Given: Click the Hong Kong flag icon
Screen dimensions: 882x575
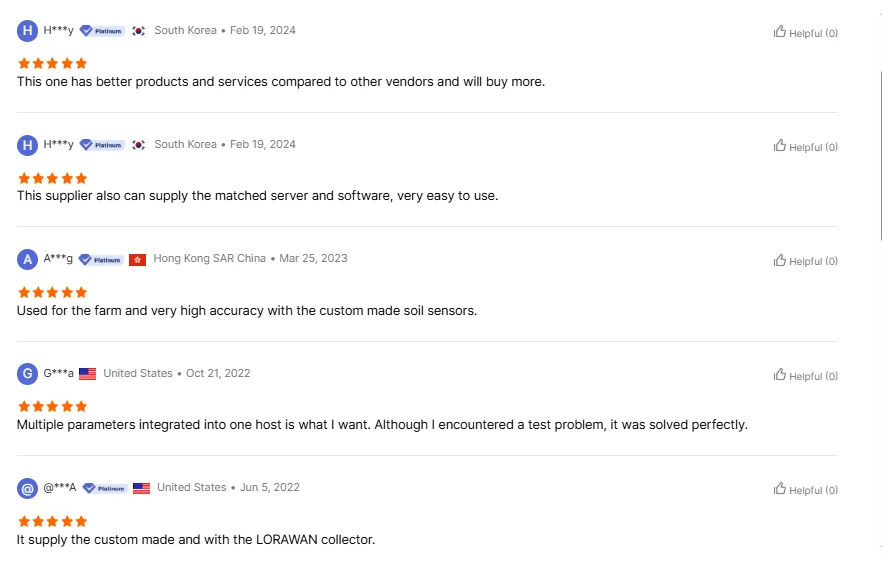Looking at the screenshot, I should (138, 259).
